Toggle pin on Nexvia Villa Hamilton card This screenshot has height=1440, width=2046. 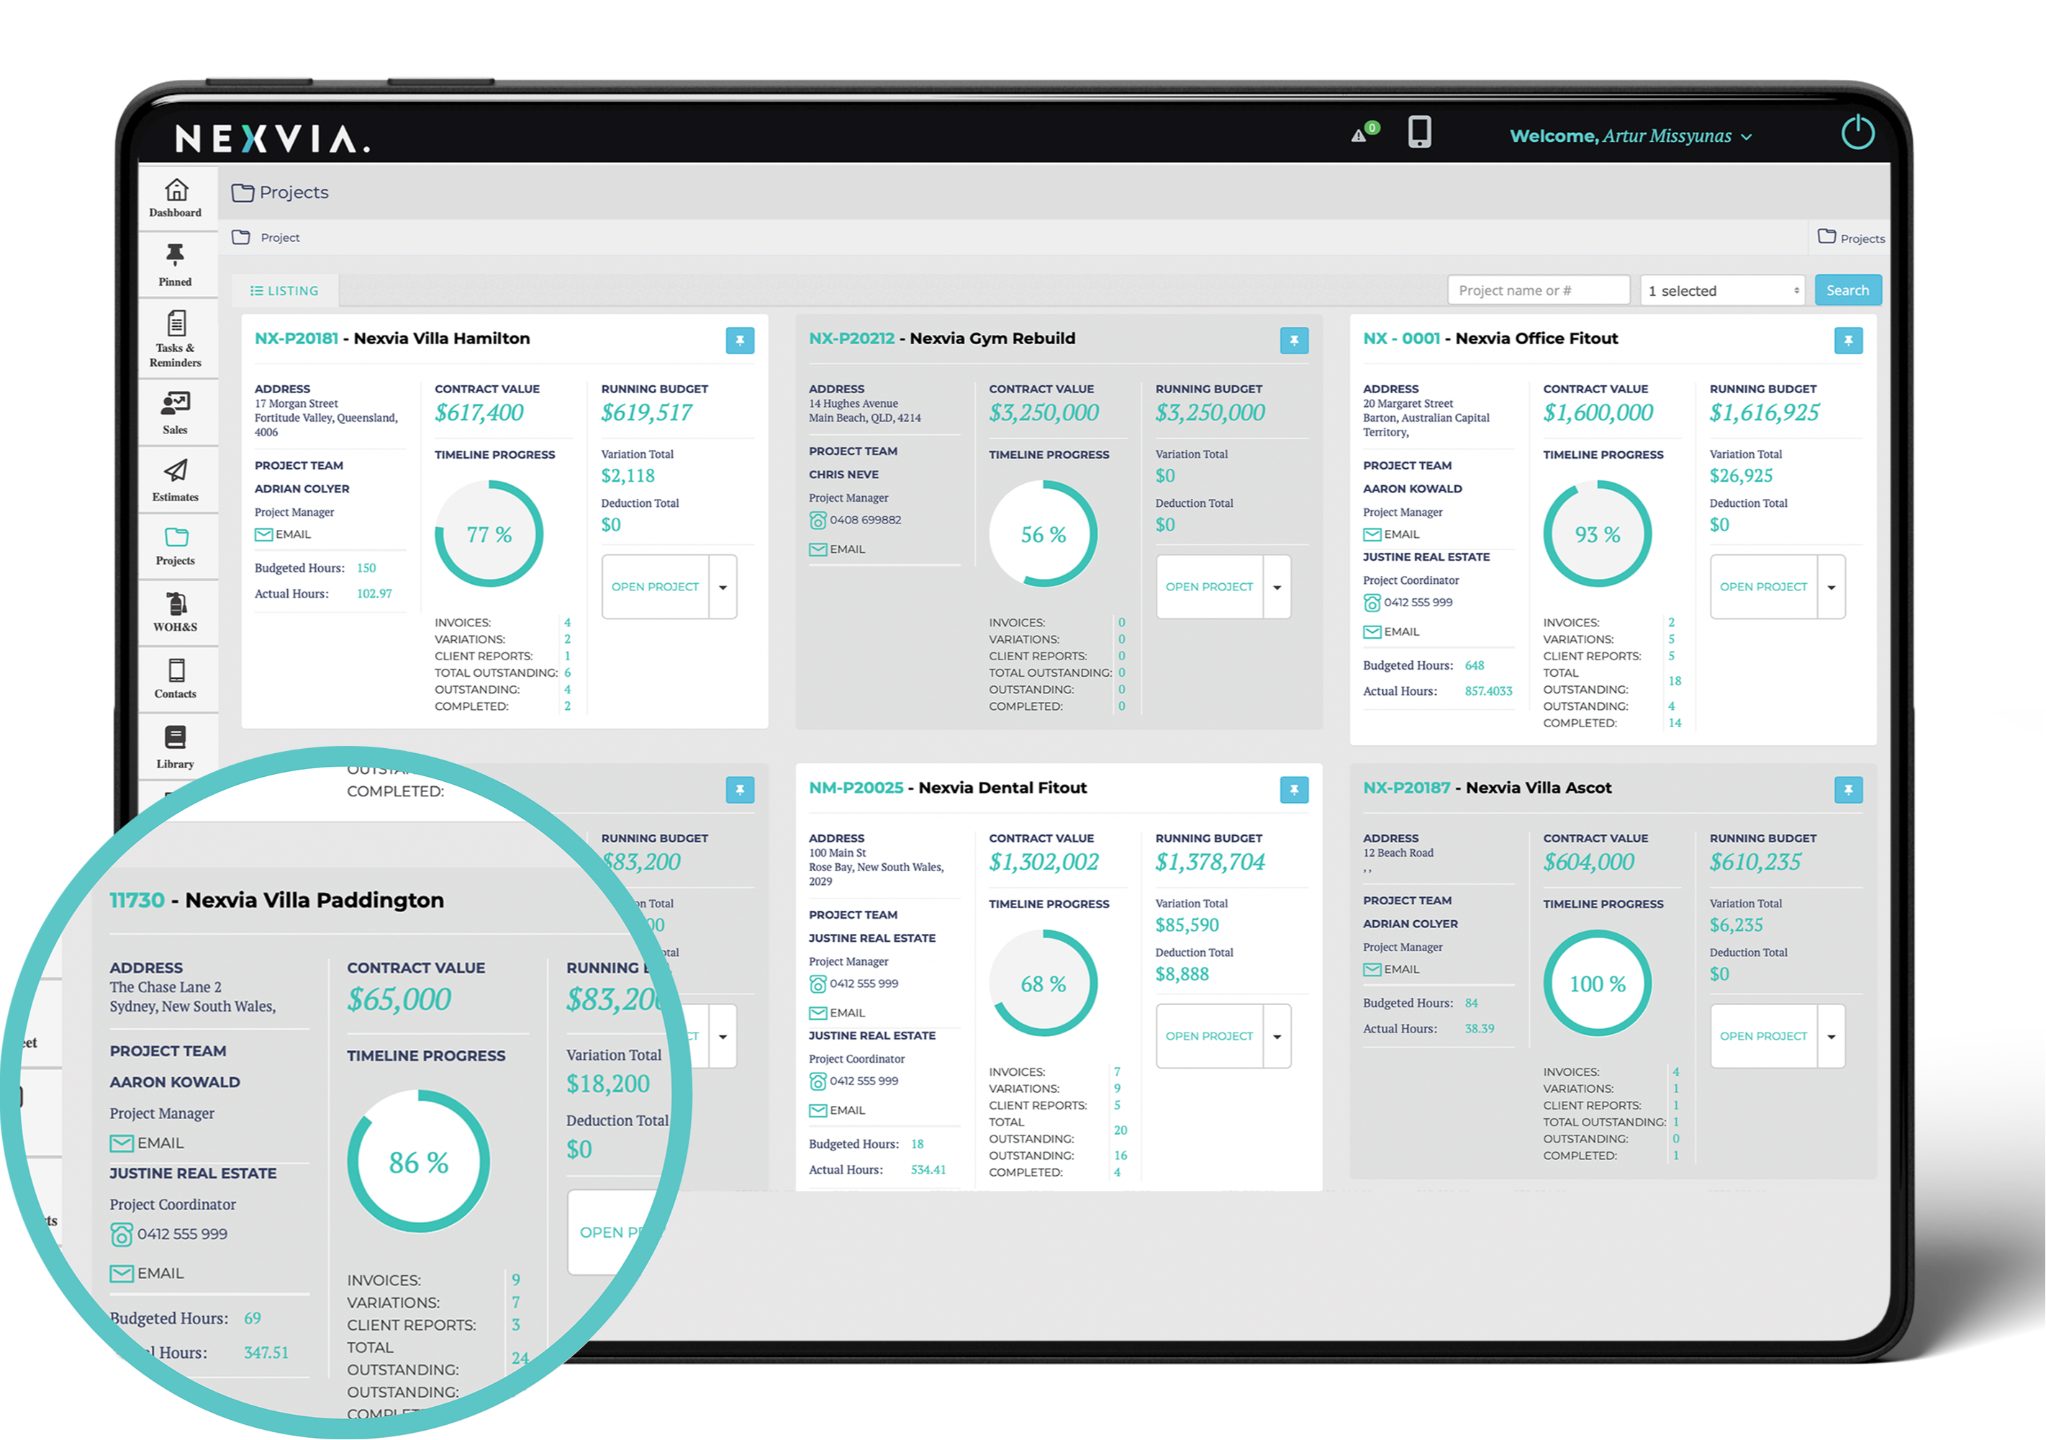(x=740, y=341)
